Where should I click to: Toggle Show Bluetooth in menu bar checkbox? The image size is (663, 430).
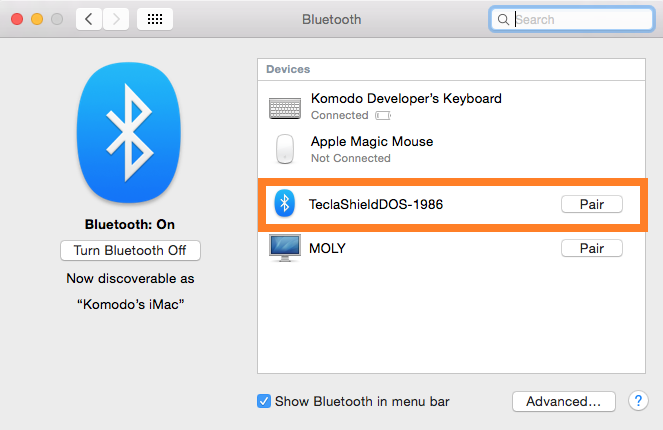pyautogui.click(x=264, y=401)
